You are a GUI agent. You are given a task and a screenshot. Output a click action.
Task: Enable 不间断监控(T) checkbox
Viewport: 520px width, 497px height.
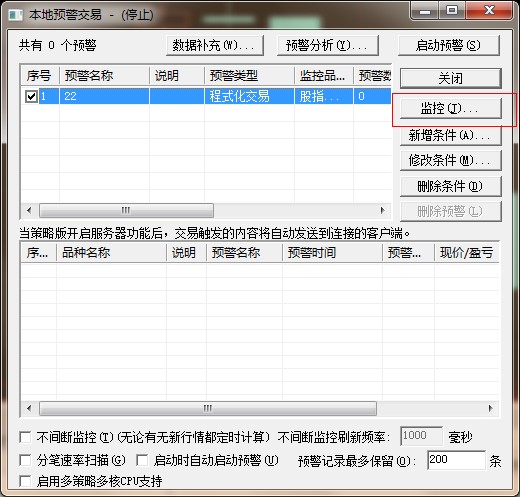tap(25, 437)
